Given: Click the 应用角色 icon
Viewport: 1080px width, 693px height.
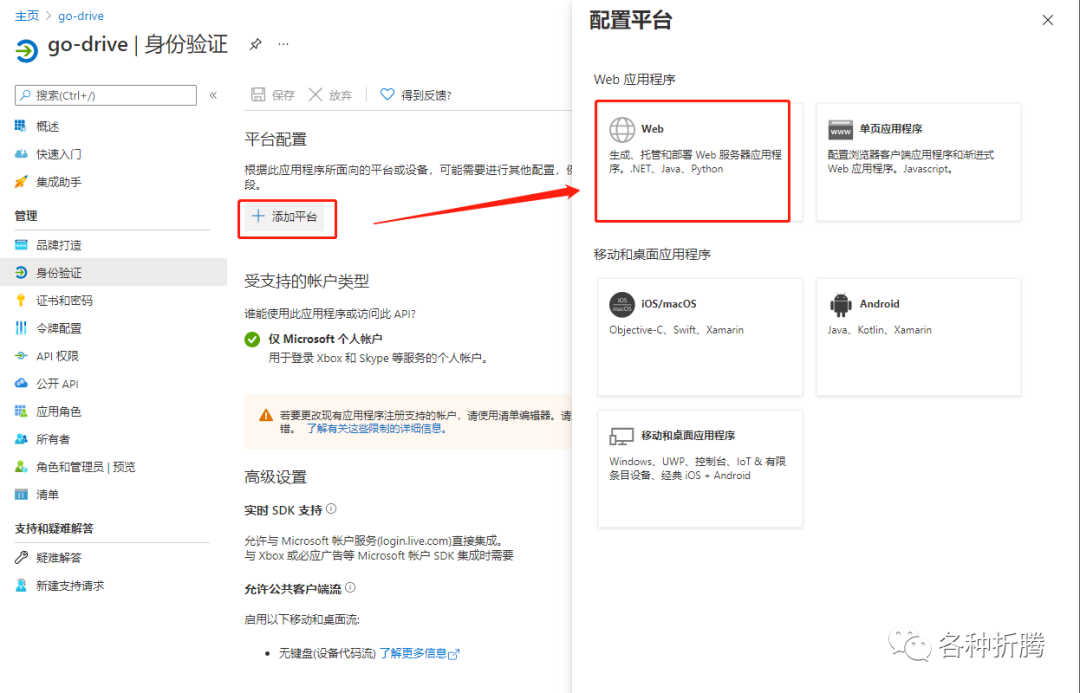Looking at the screenshot, I should tap(21, 411).
